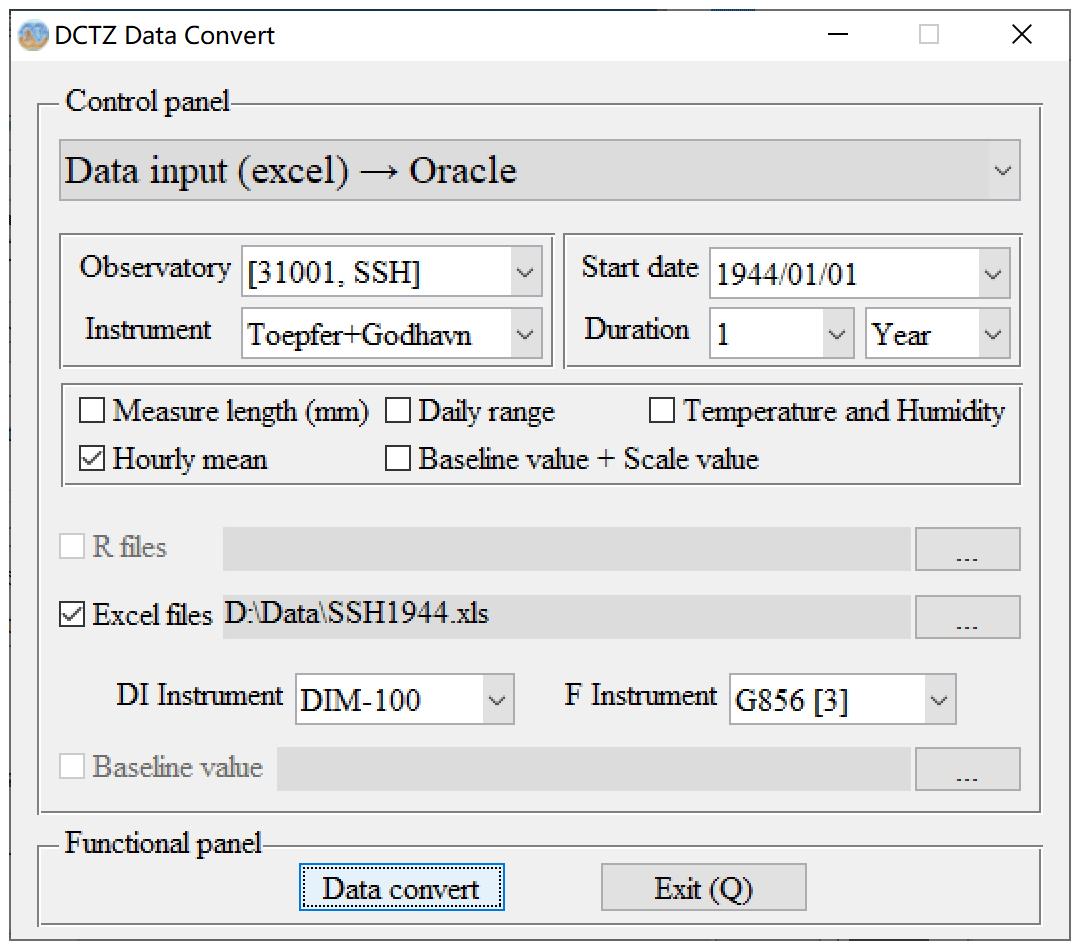Open the Instrument Toepfer+Godhavn dropdown
Screen dimensions: 1080x950
524,335
